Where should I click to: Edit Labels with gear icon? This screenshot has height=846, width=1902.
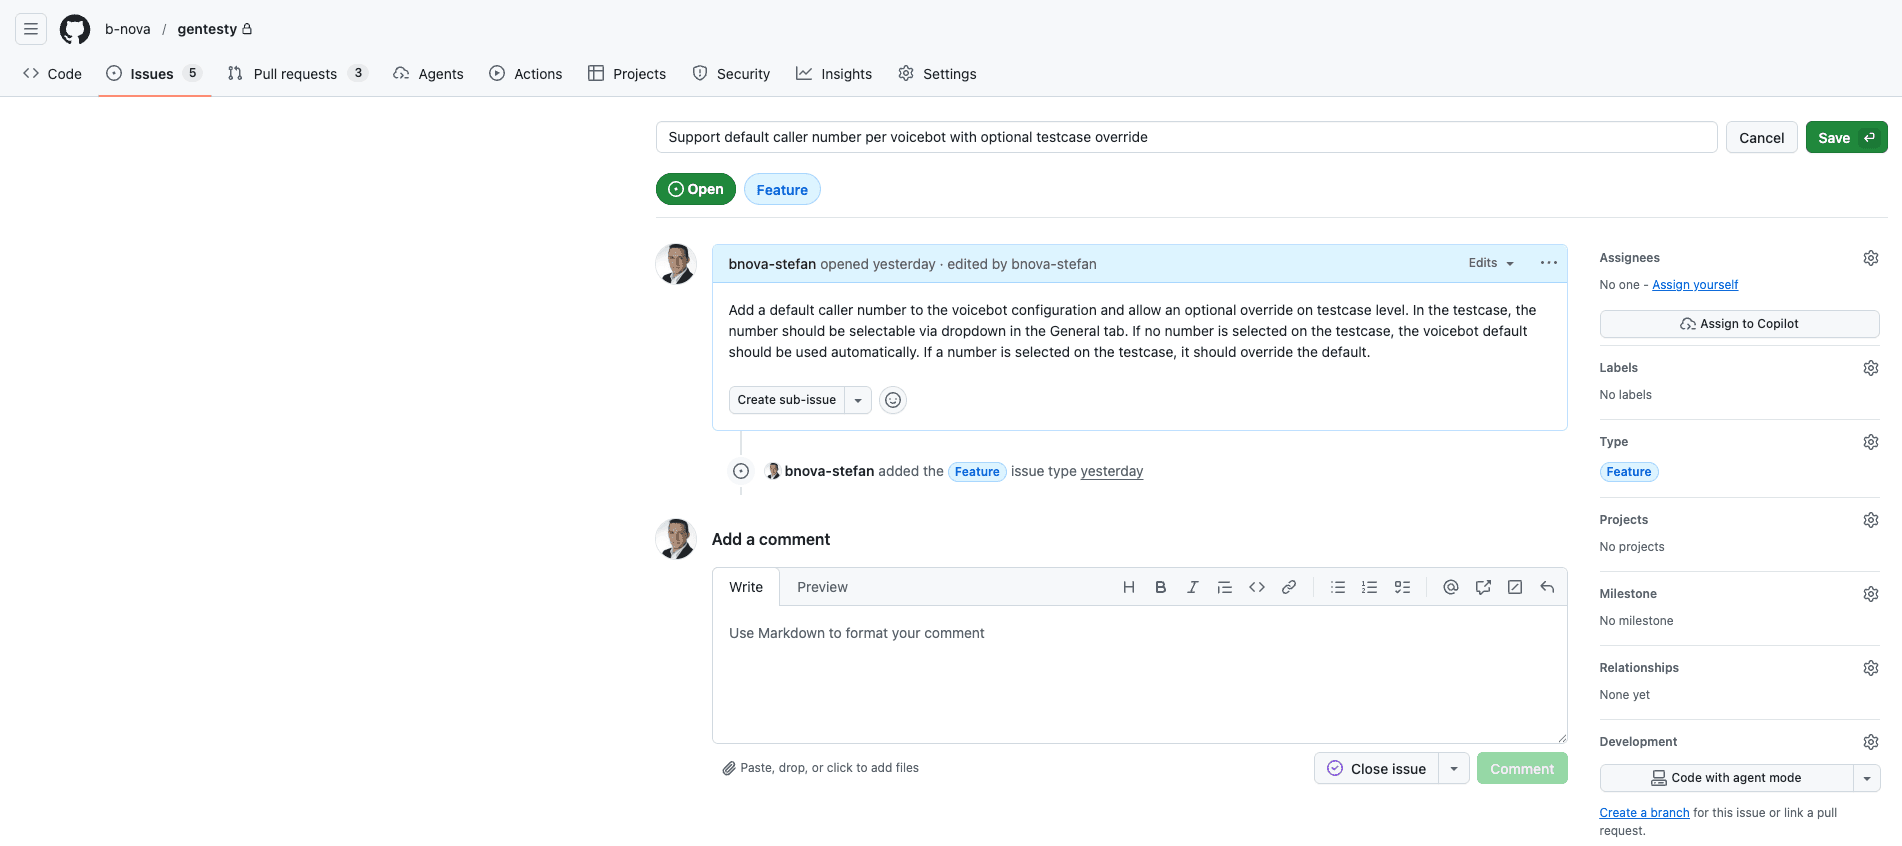tap(1871, 368)
